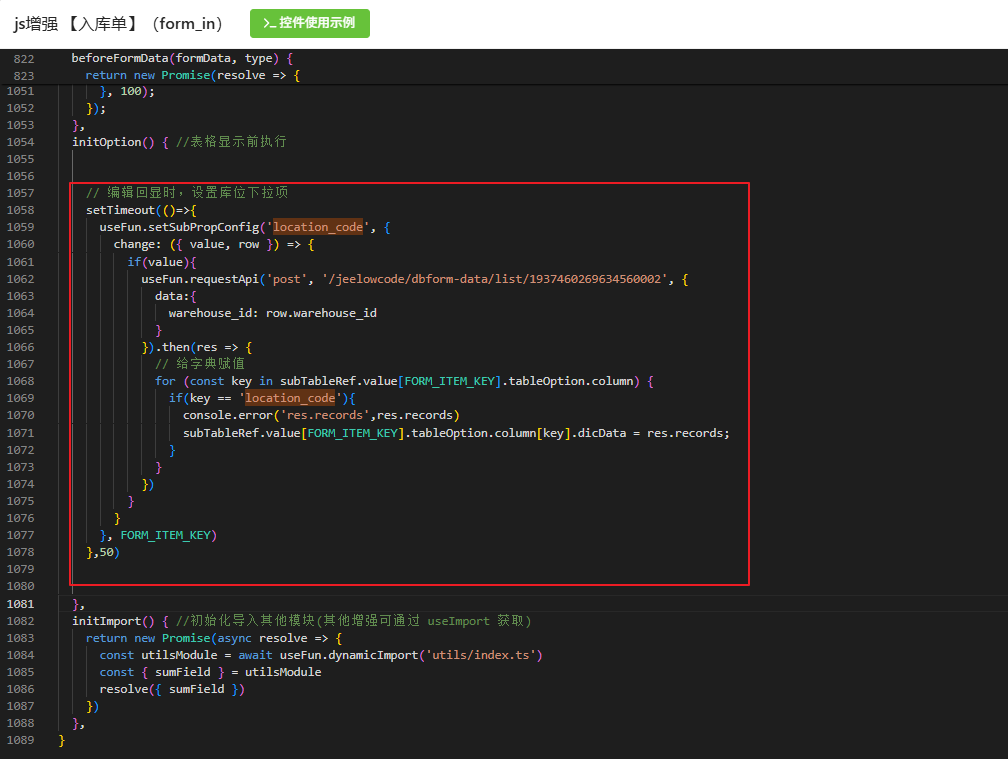Click the change: ({ value, row }) line
This screenshot has width=1008, height=759.
pos(214,244)
